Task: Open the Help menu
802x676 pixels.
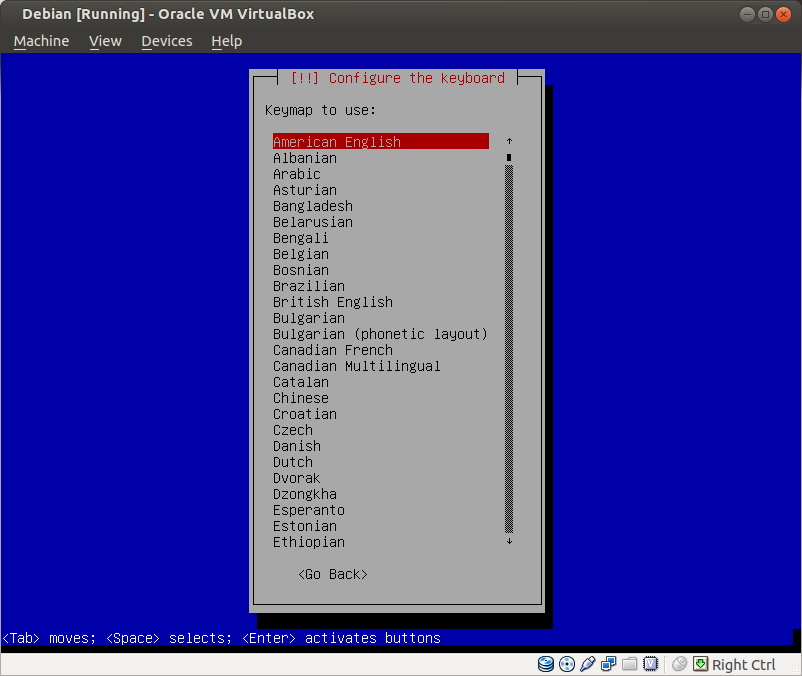Action: 227,41
